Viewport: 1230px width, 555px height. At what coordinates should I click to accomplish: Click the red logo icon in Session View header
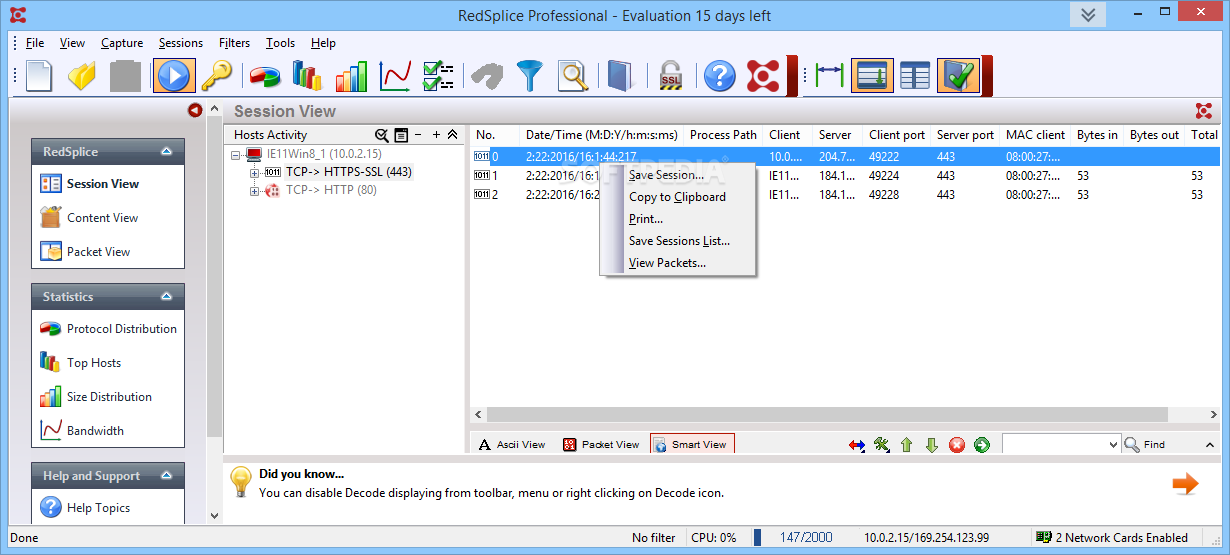(x=1204, y=111)
